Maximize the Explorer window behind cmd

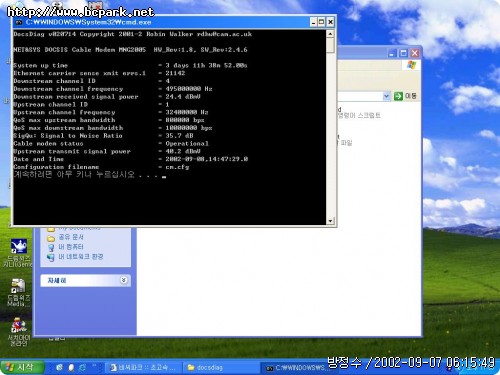(403, 53)
